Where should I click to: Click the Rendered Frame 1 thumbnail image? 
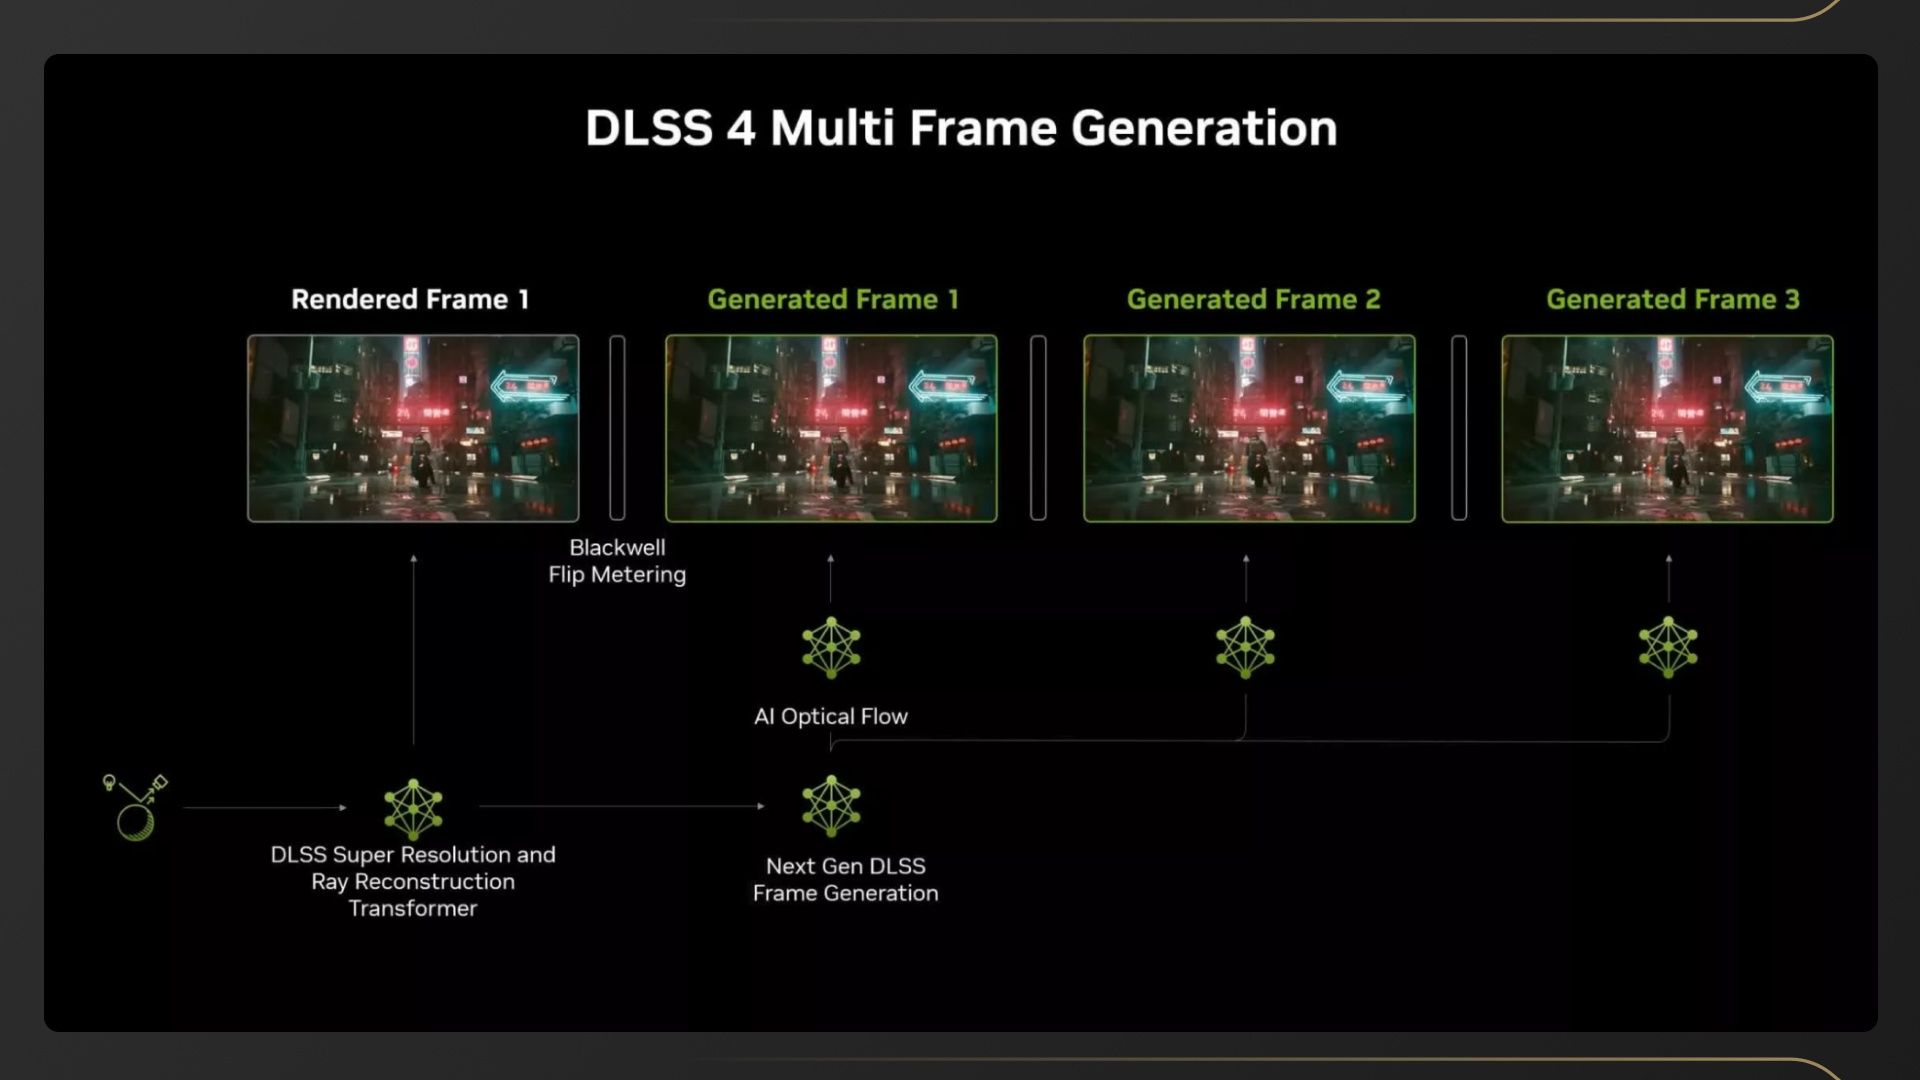pyautogui.click(x=413, y=428)
